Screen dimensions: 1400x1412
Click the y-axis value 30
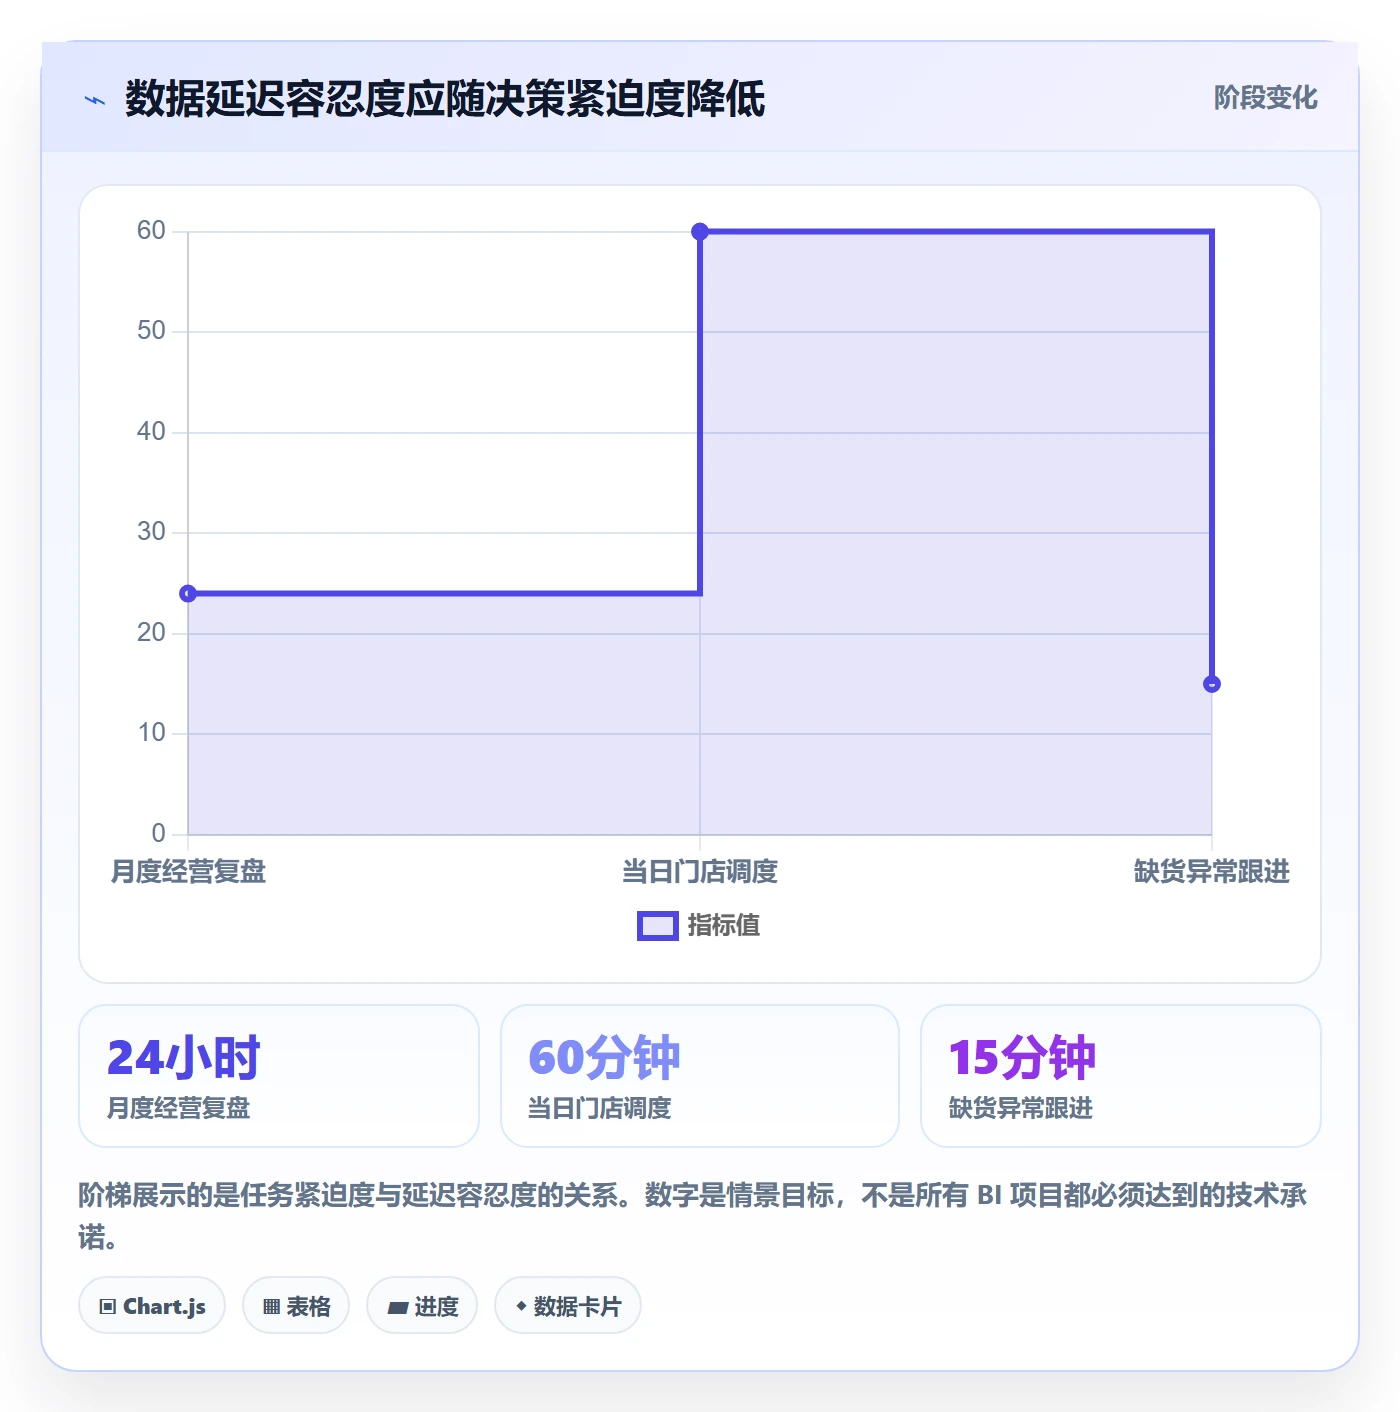pos(151,532)
